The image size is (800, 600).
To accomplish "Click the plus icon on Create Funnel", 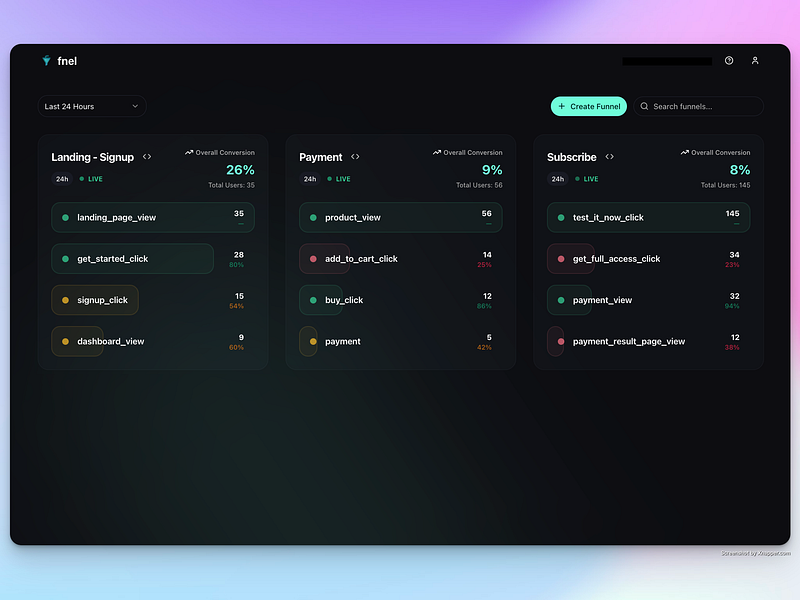I will coord(562,106).
